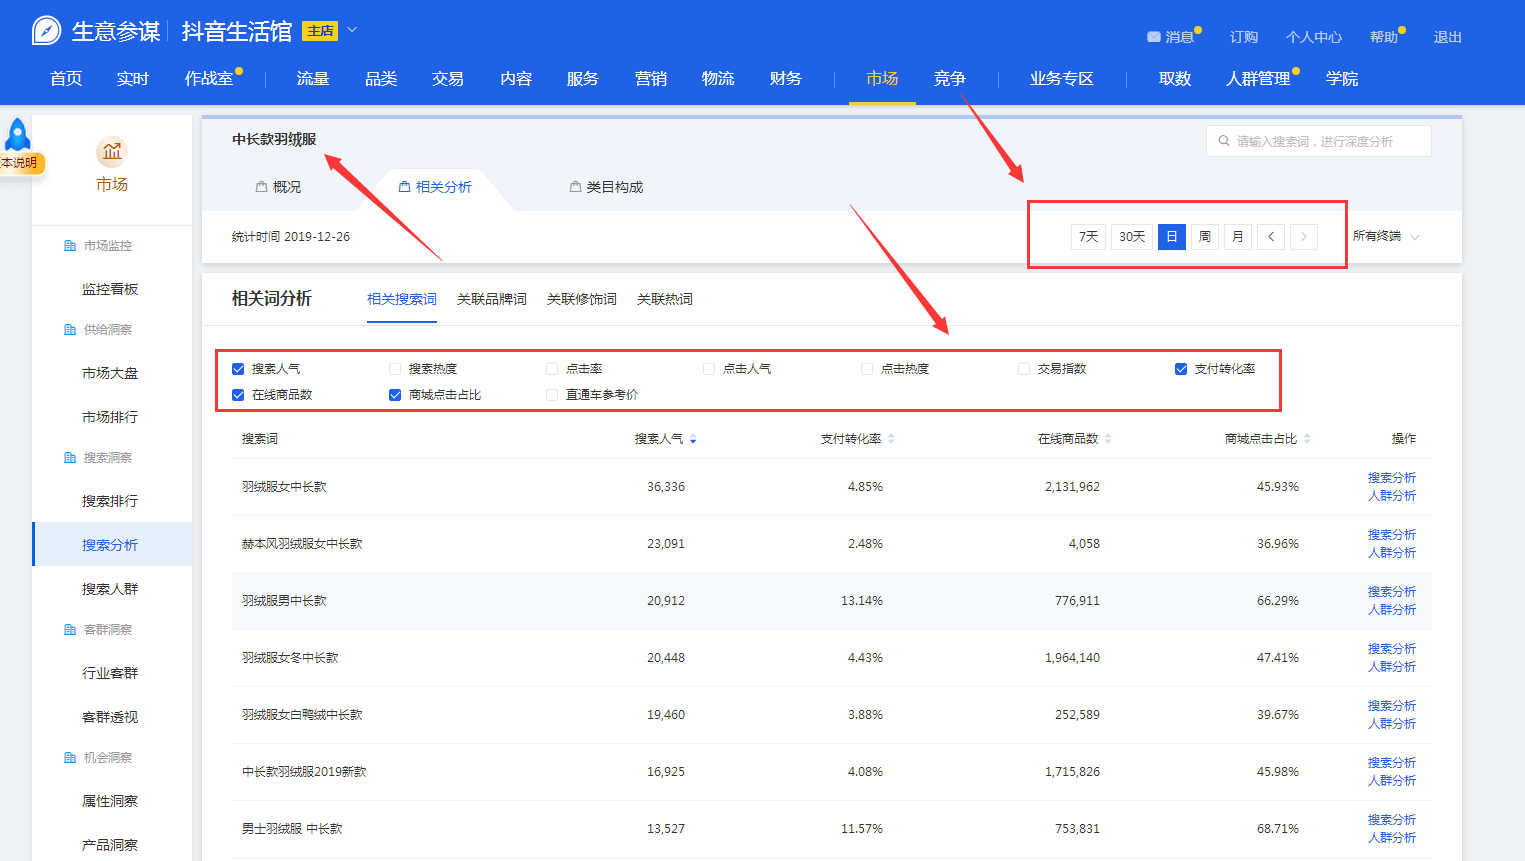
Task: Sort by 在线商品数 column arrows
Action: coord(1108,439)
